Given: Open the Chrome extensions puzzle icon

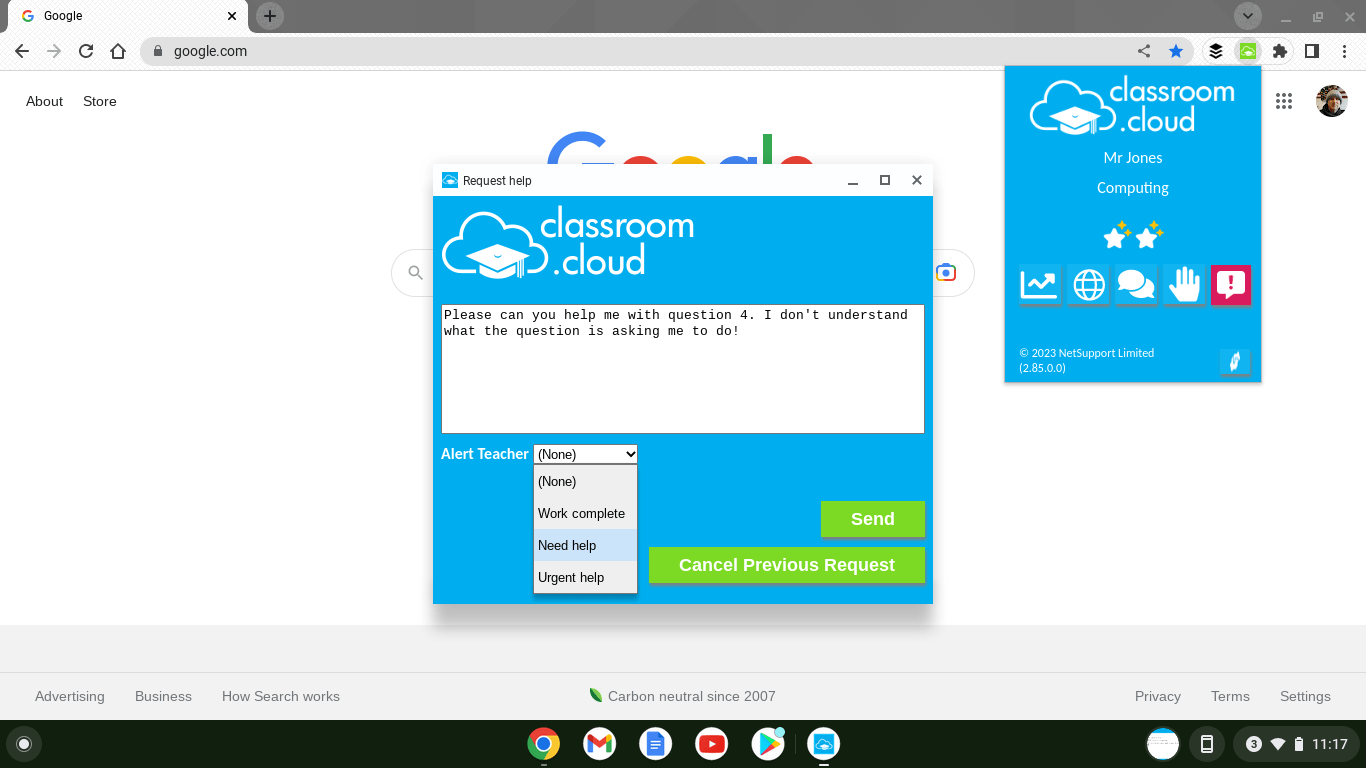Looking at the screenshot, I should pos(1279,51).
